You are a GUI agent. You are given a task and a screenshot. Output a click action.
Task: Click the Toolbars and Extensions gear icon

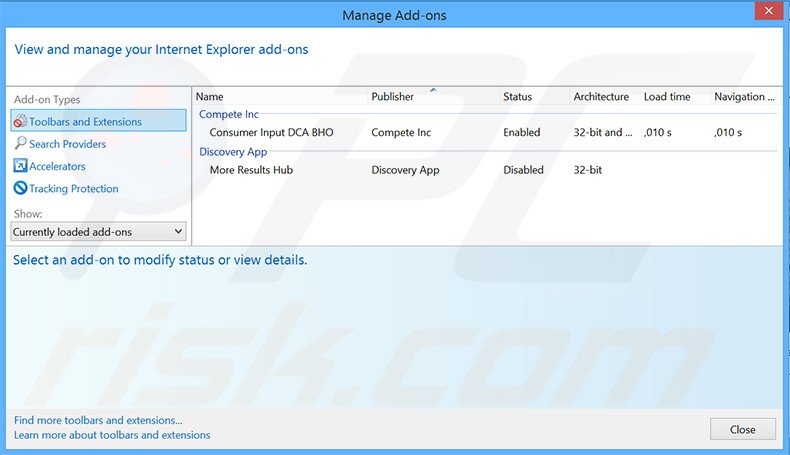(x=20, y=121)
